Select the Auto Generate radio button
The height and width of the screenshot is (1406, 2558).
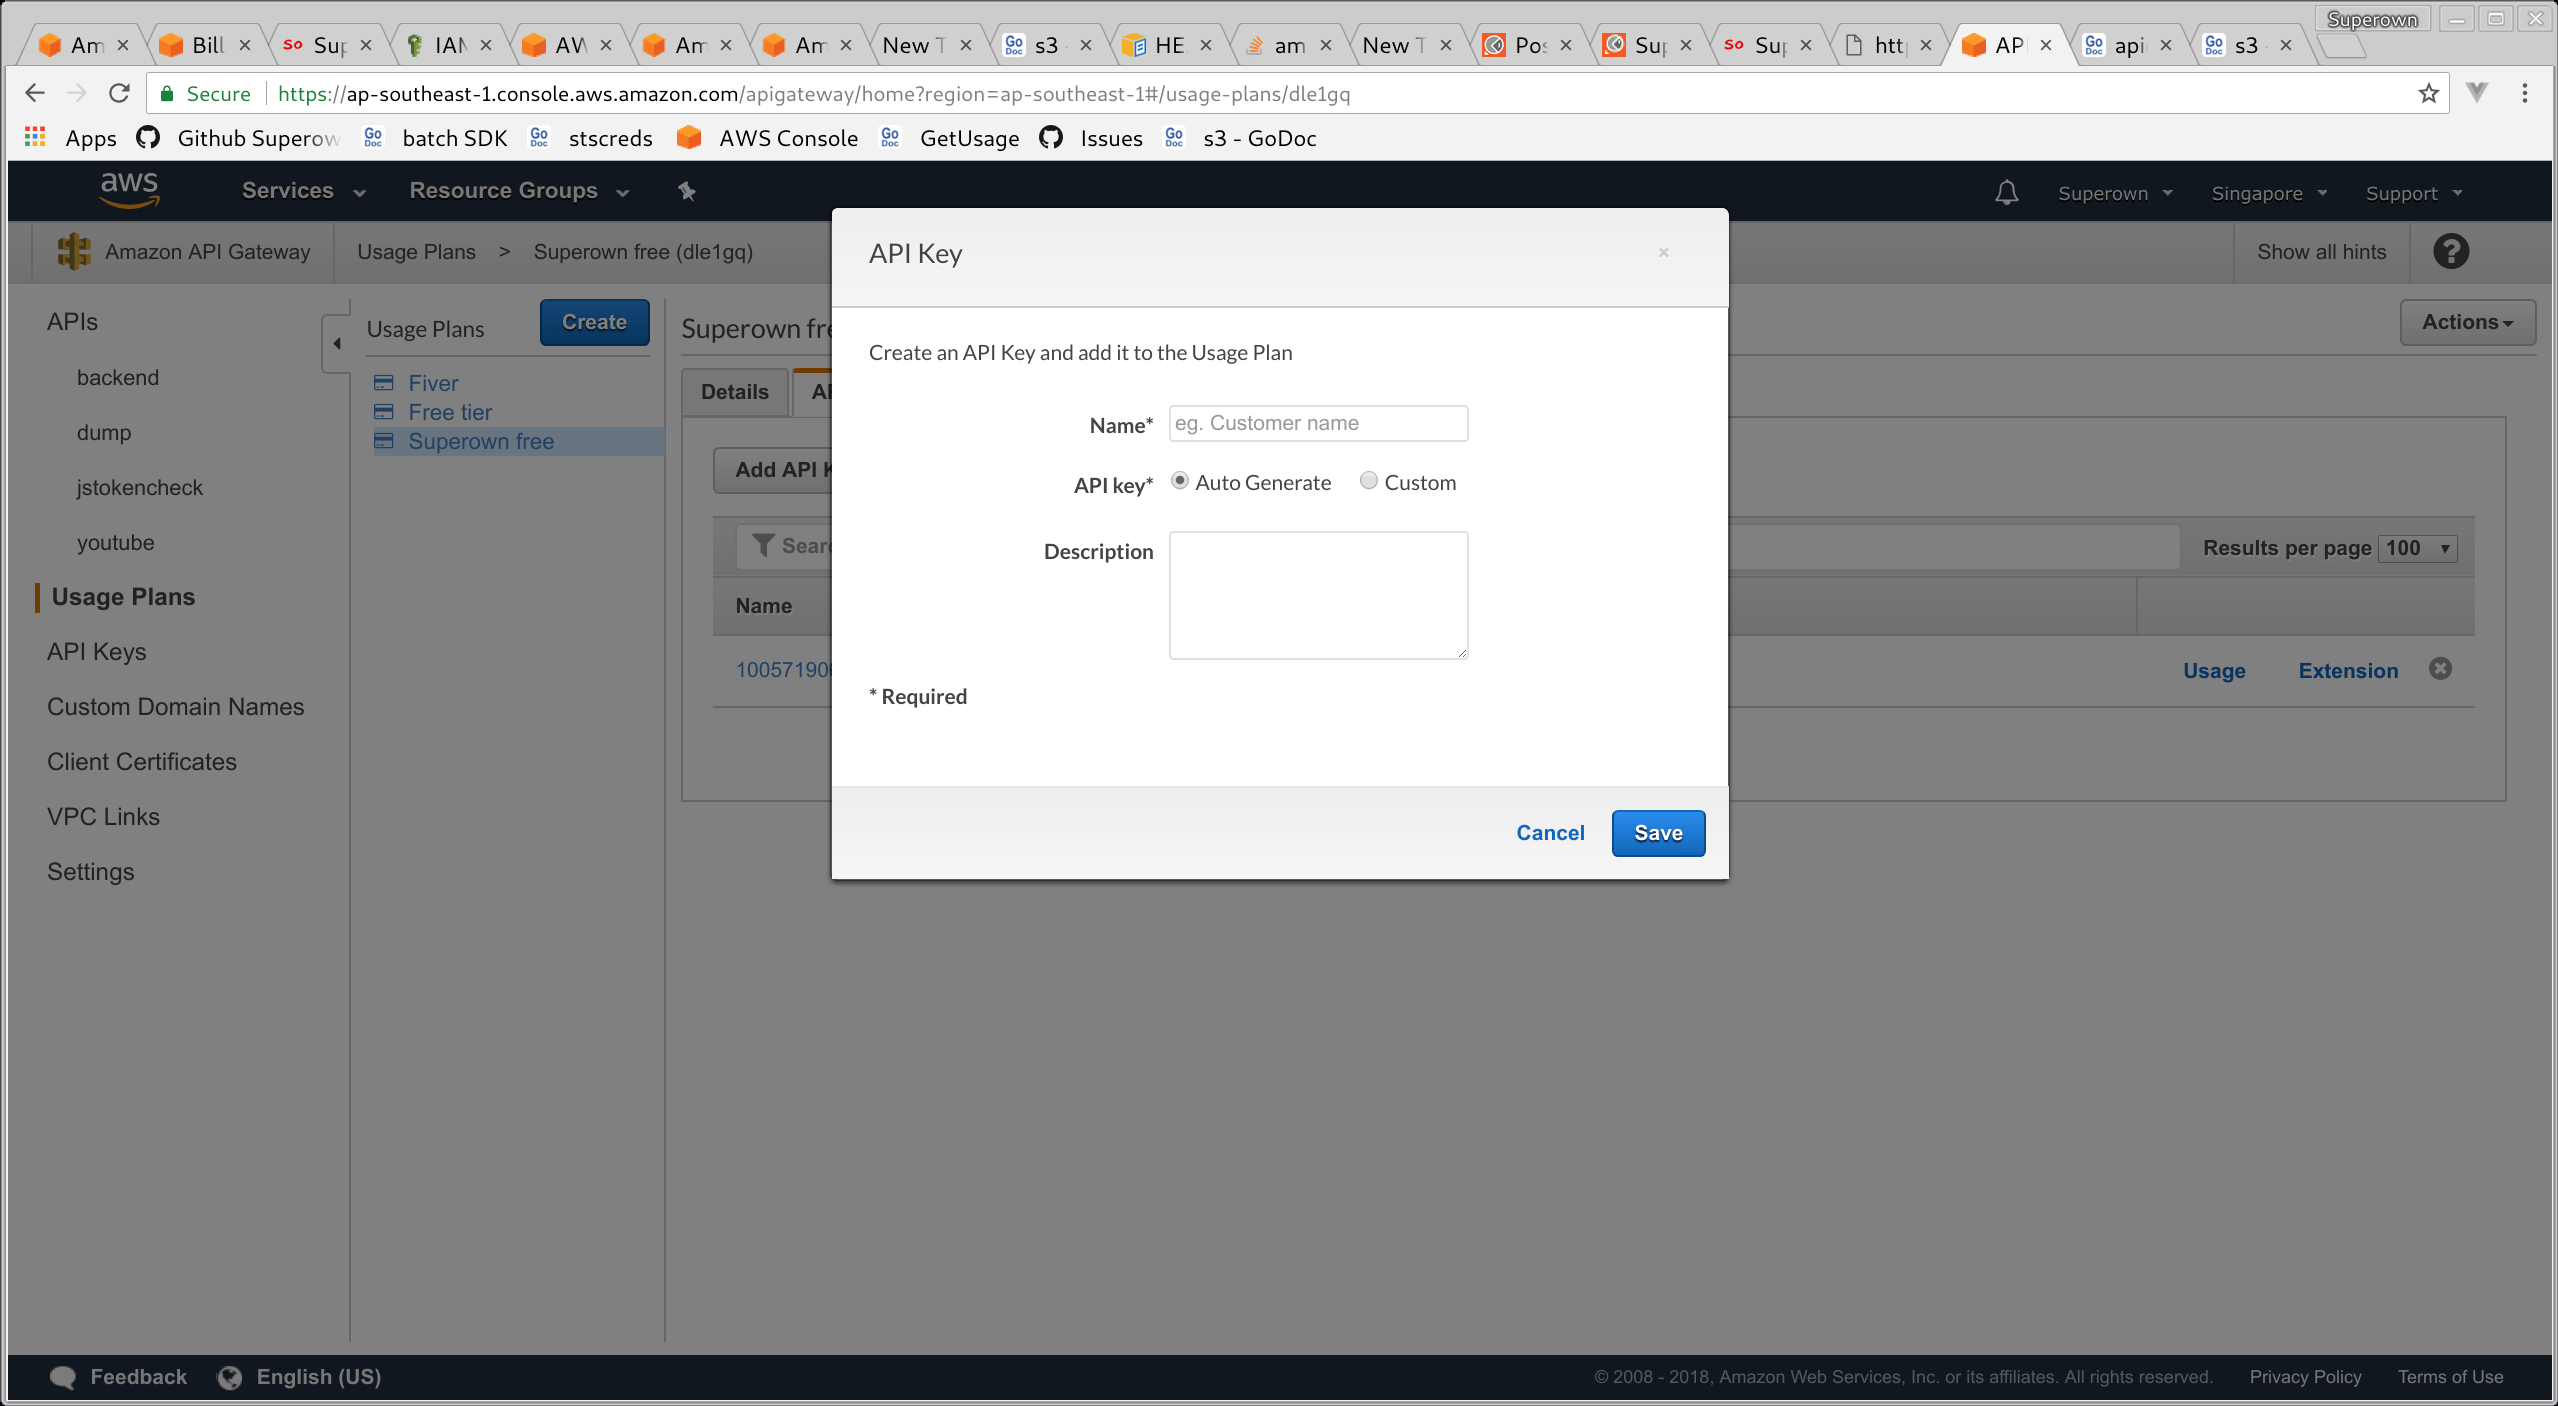tap(1180, 481)
